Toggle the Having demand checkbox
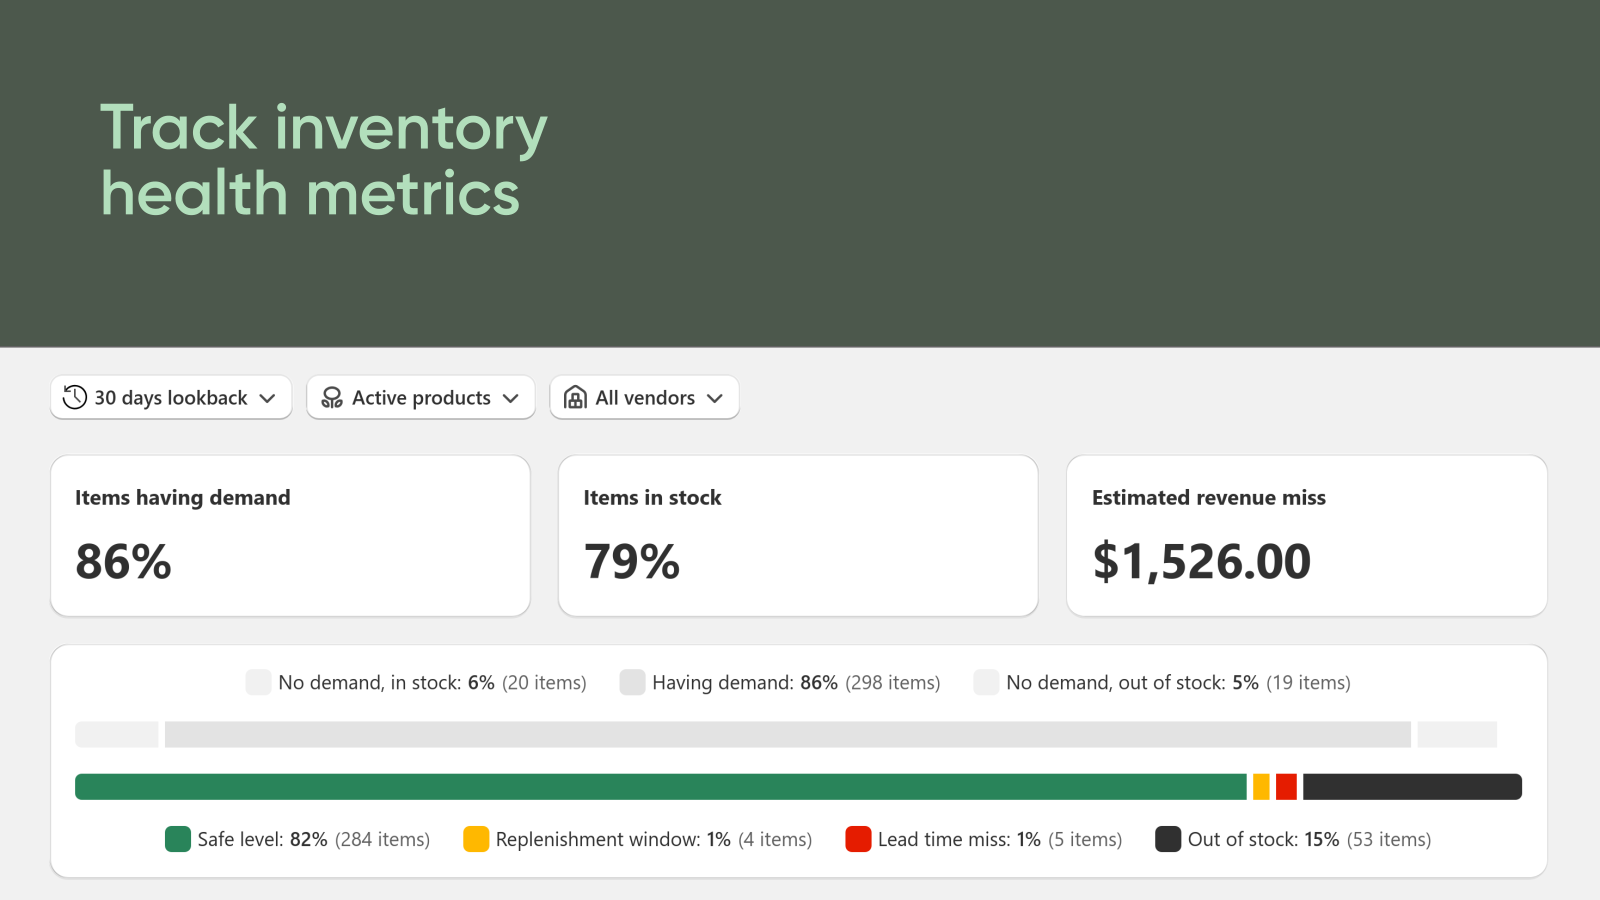This screenshot has width=1600, height=900. (632, 682)
